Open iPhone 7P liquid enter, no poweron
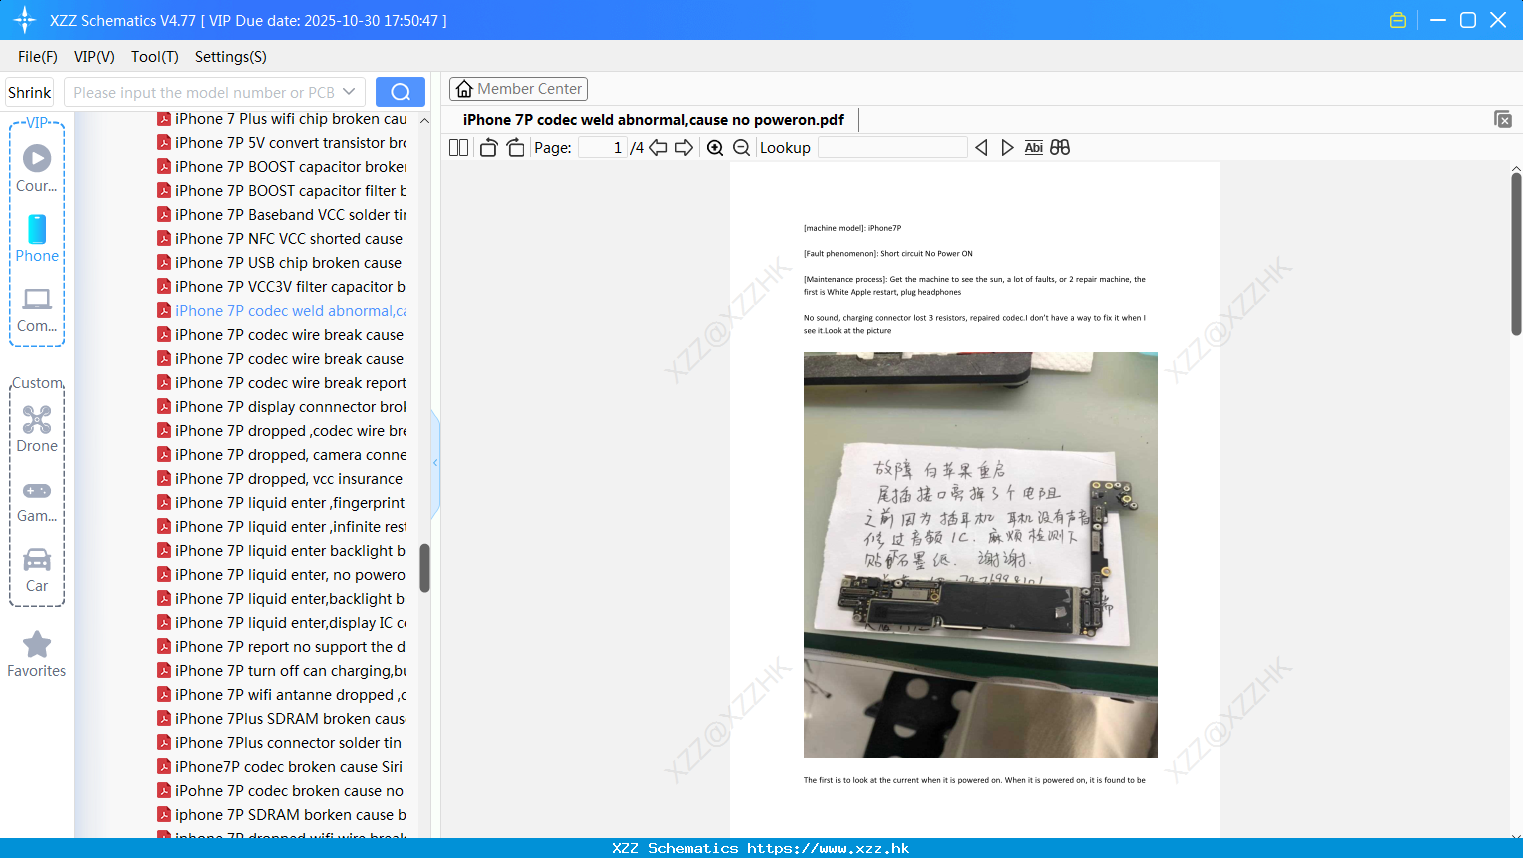This screenshot has width=1523, height=858. click(283, 575)
